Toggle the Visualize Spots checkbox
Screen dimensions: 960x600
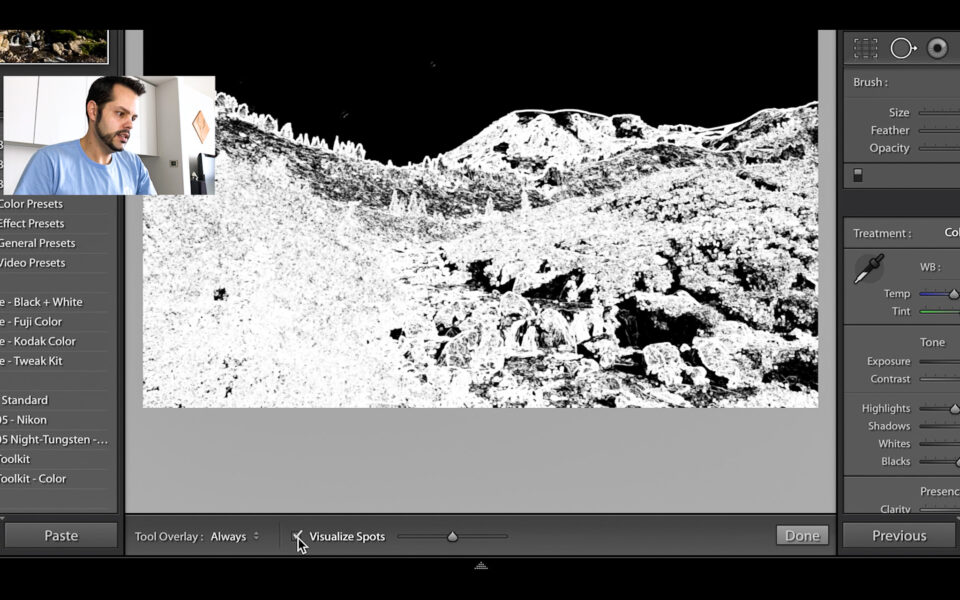(x=297, y=536)
